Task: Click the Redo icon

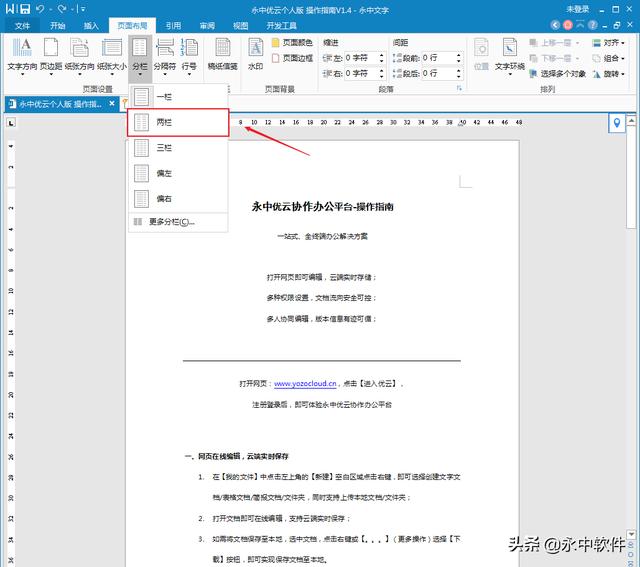Action: click(x=62, y=9)
